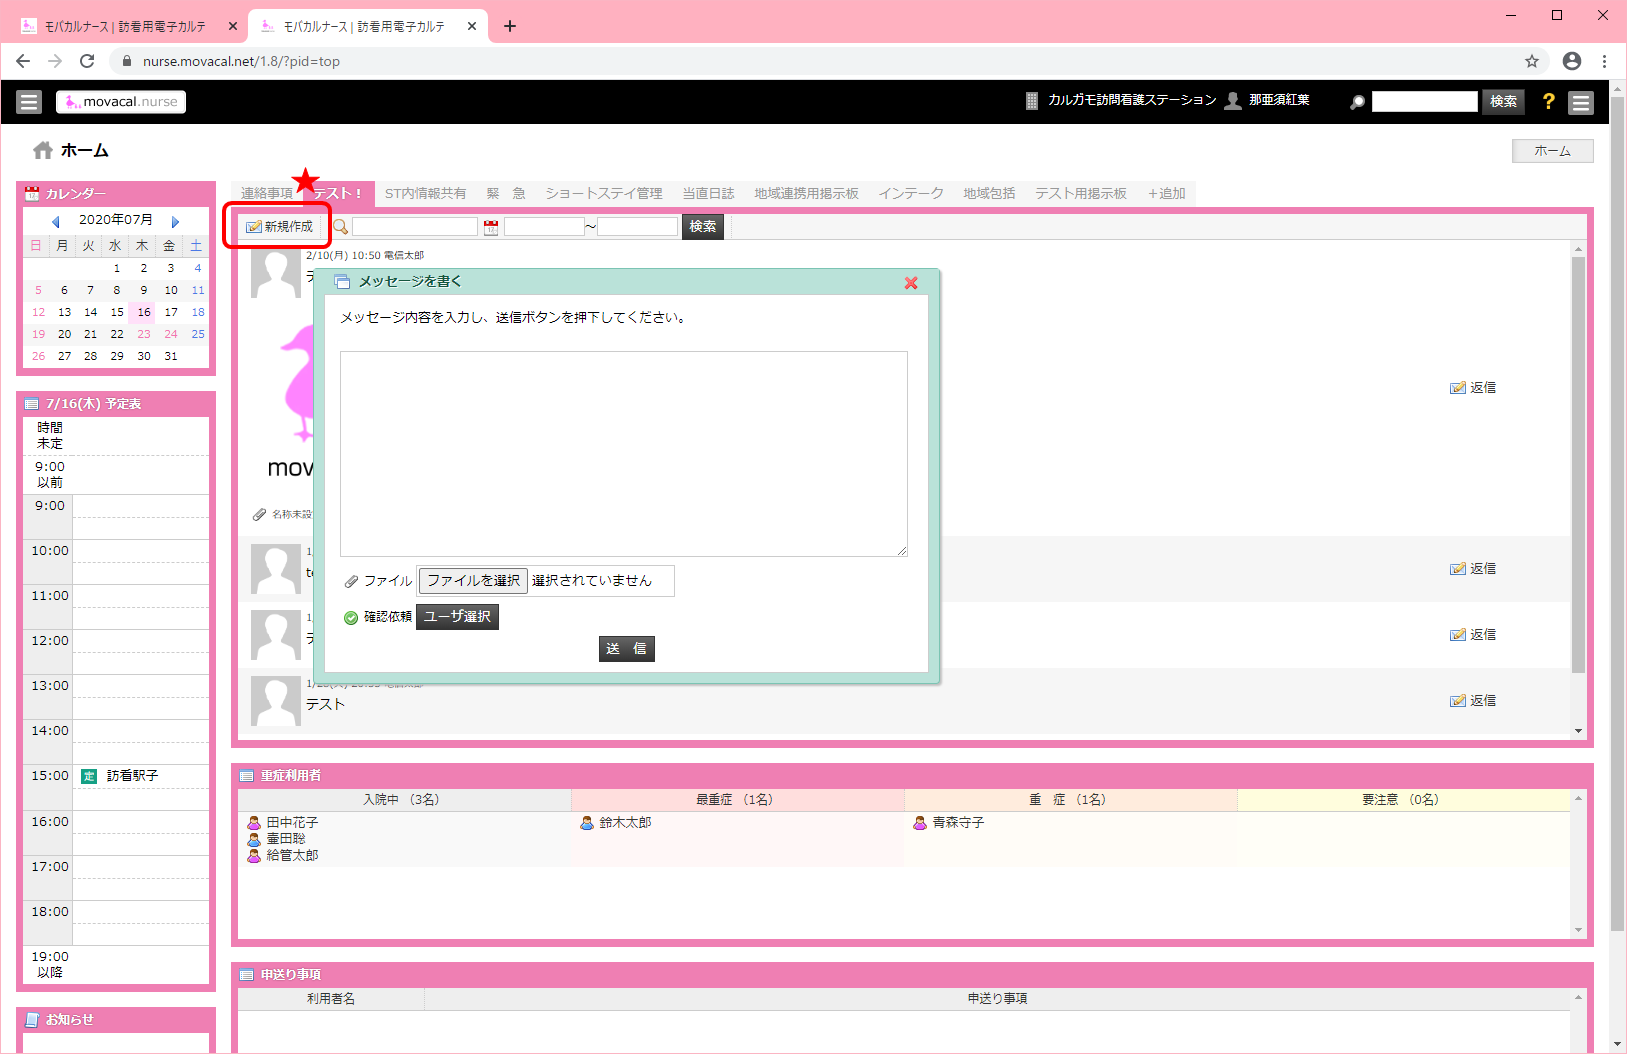The height and width of the screenshot is (1054, 1627).
Task: Reload the browser page
Action: pos(87,61)
